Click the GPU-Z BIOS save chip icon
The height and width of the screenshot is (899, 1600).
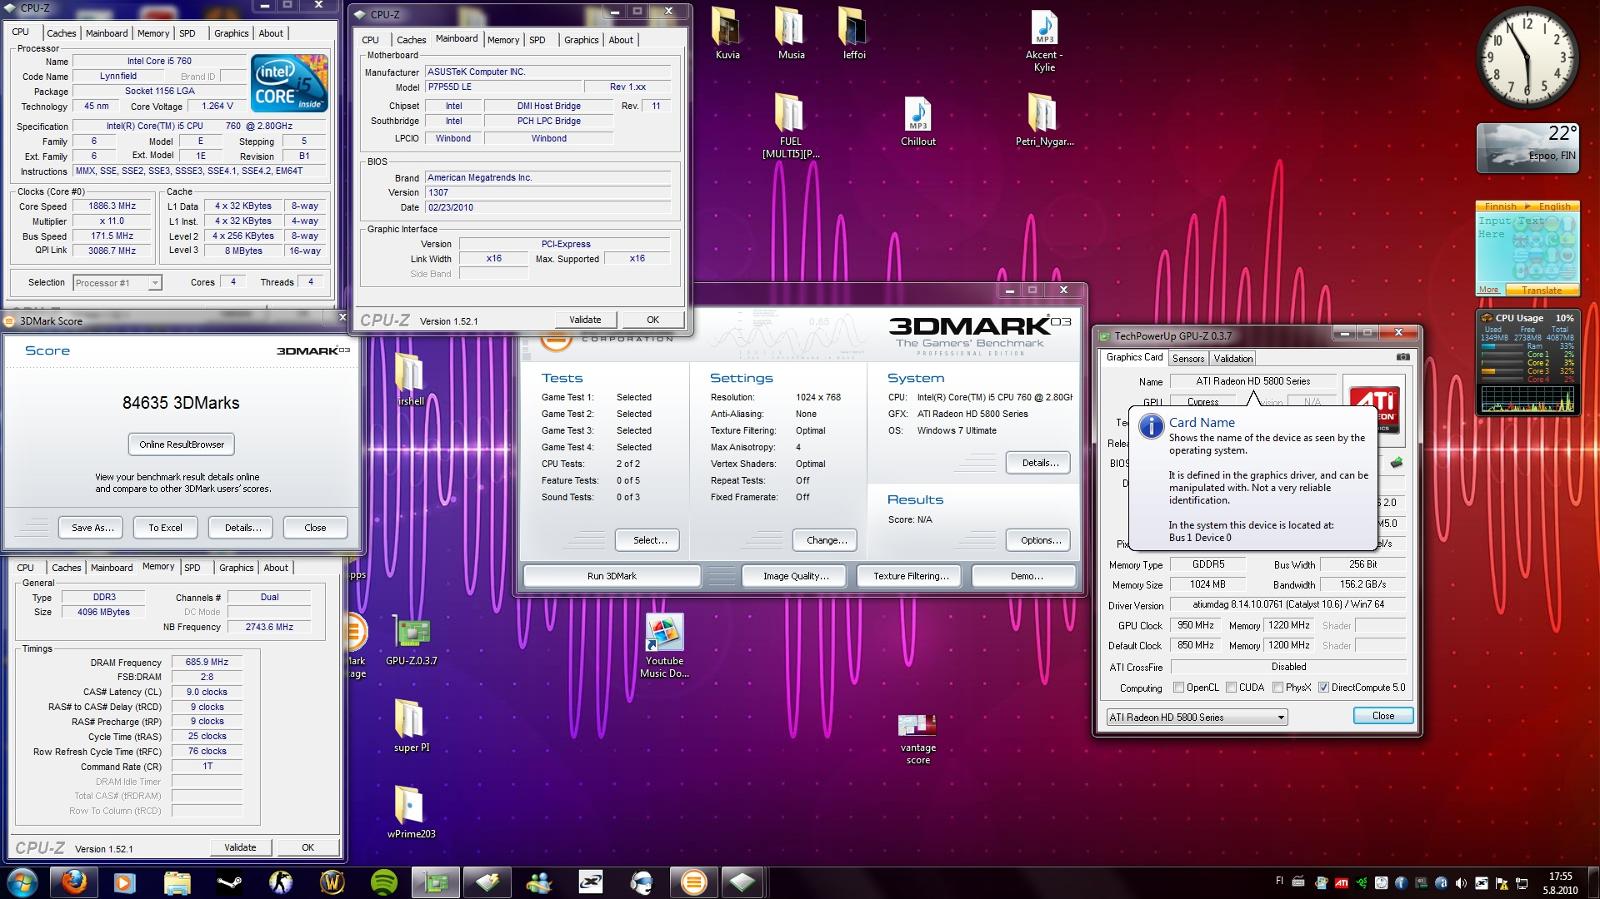click(1396, 463)
